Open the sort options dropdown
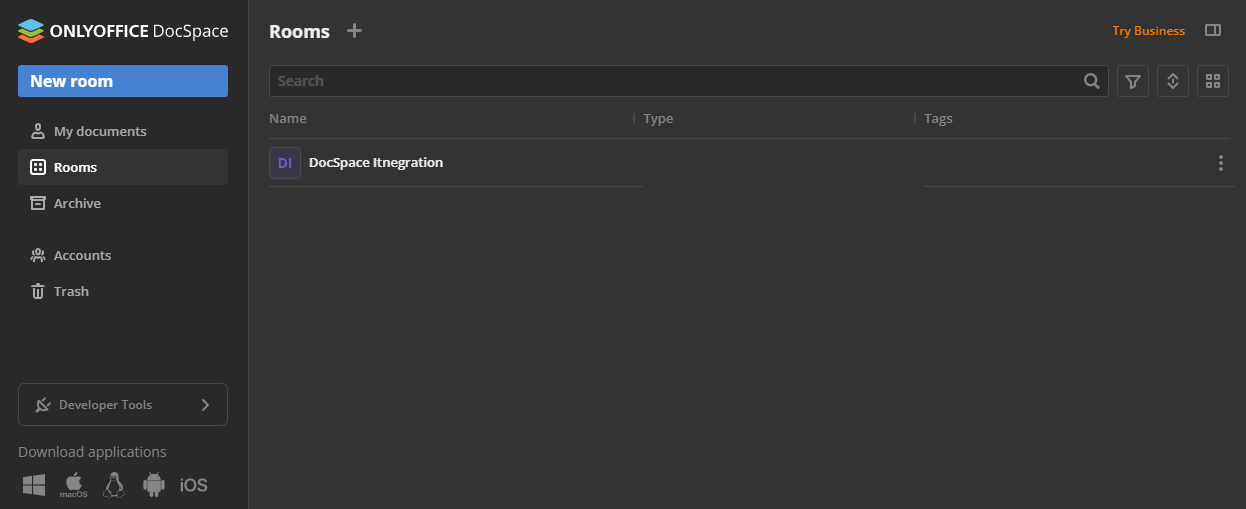The image size is (1246, 509). click(1173, 81)
